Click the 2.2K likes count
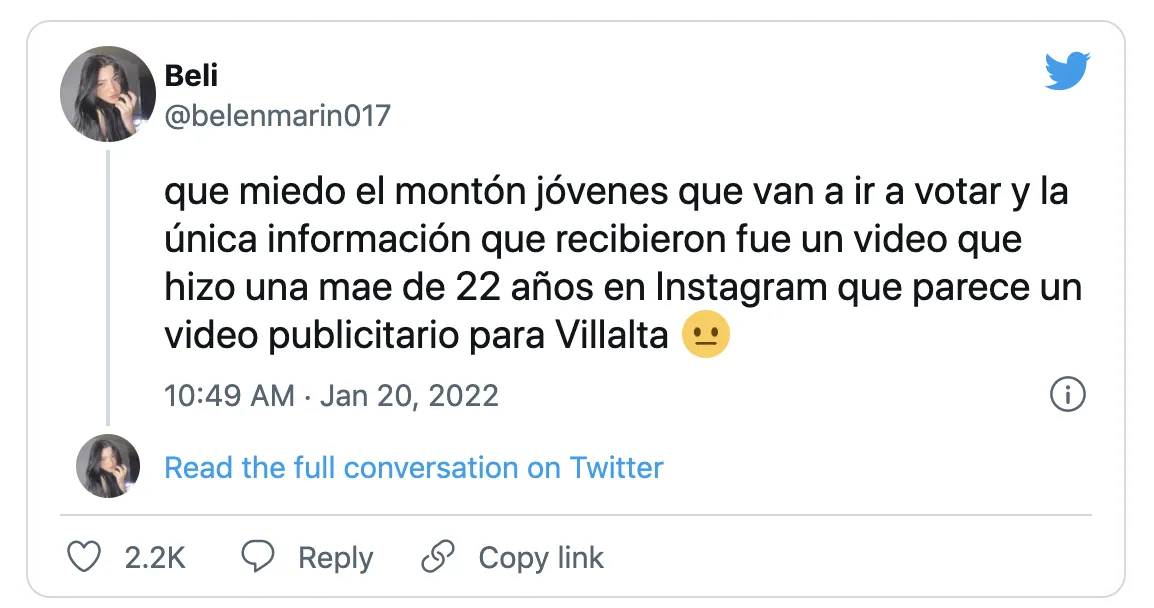Screen dimensions: 1154x608 pyautogui.click(x=155, y=558)
